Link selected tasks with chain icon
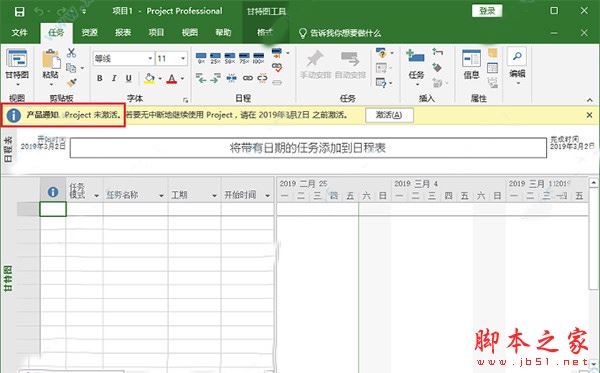The image size is (600, 373). (x=248, y=78)
